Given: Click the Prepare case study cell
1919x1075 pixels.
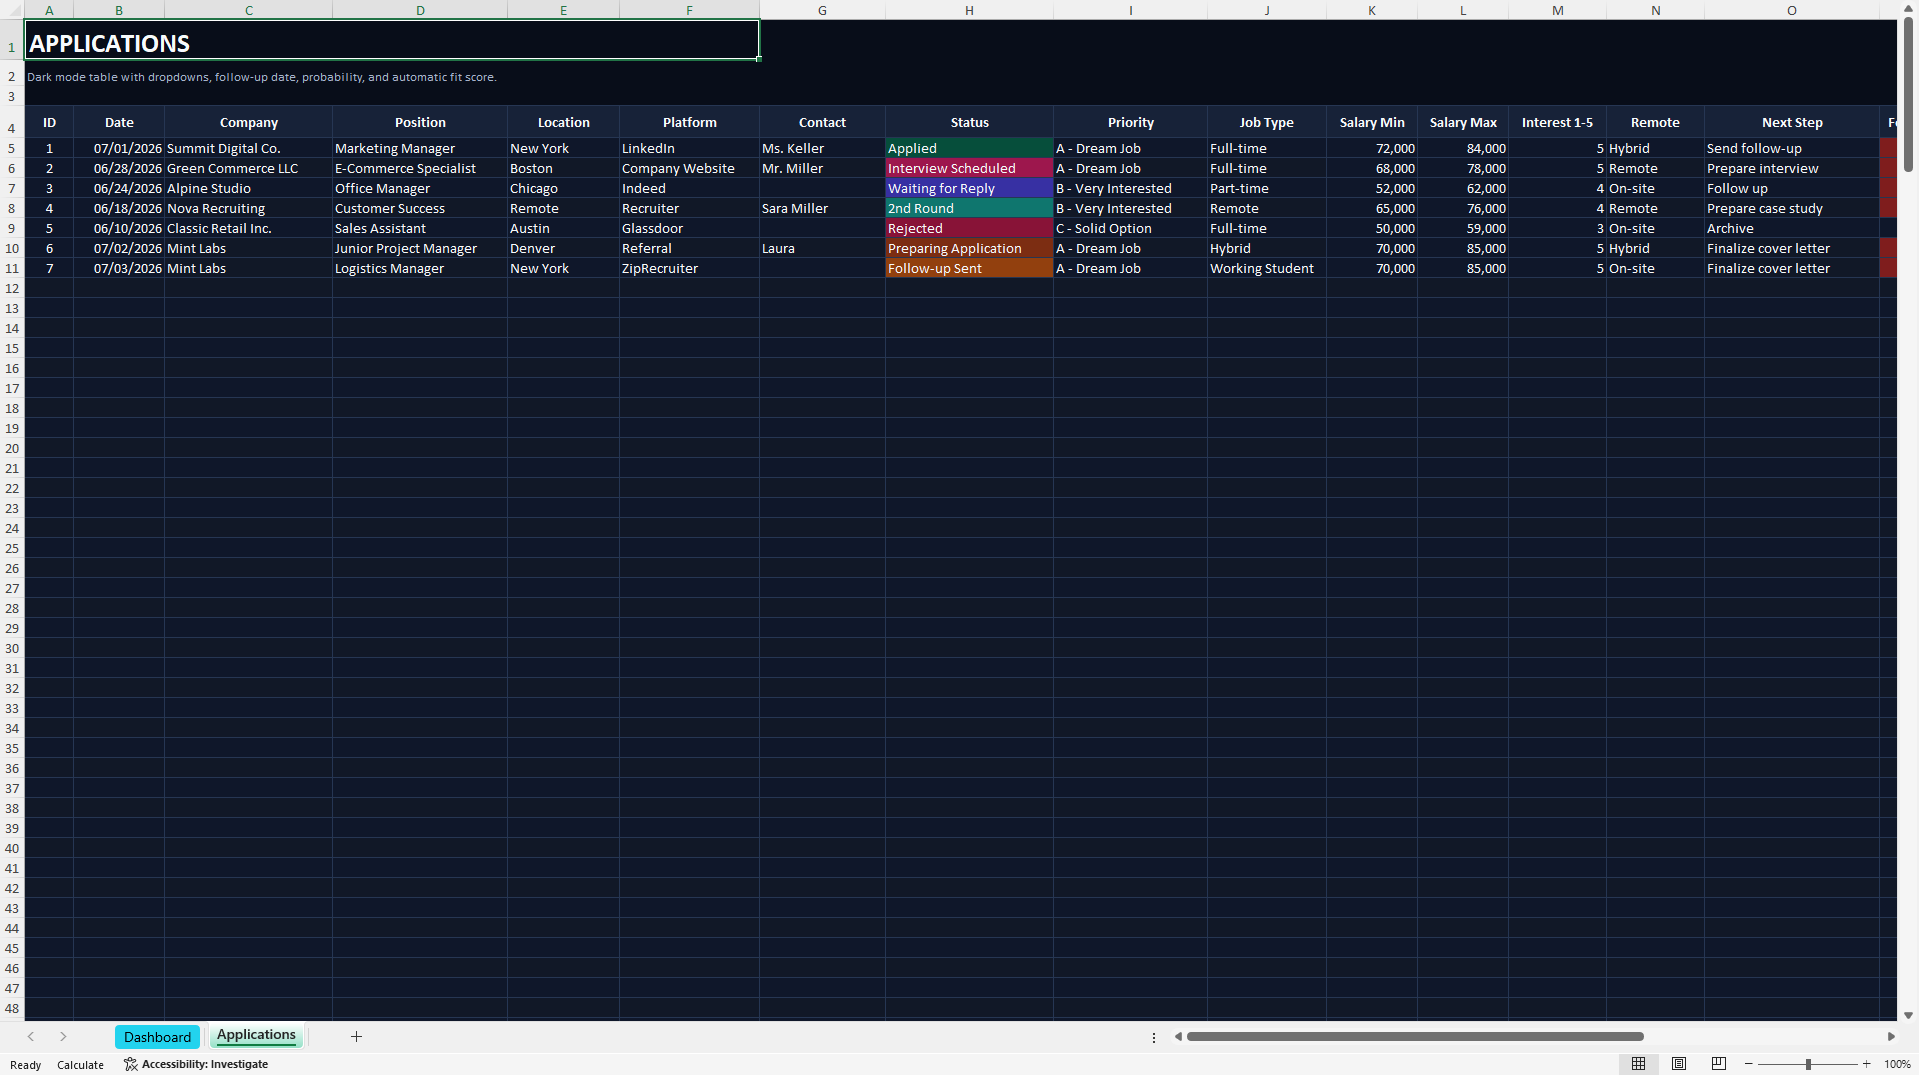Looking at the screenshot, I should tap(1792, 208).
